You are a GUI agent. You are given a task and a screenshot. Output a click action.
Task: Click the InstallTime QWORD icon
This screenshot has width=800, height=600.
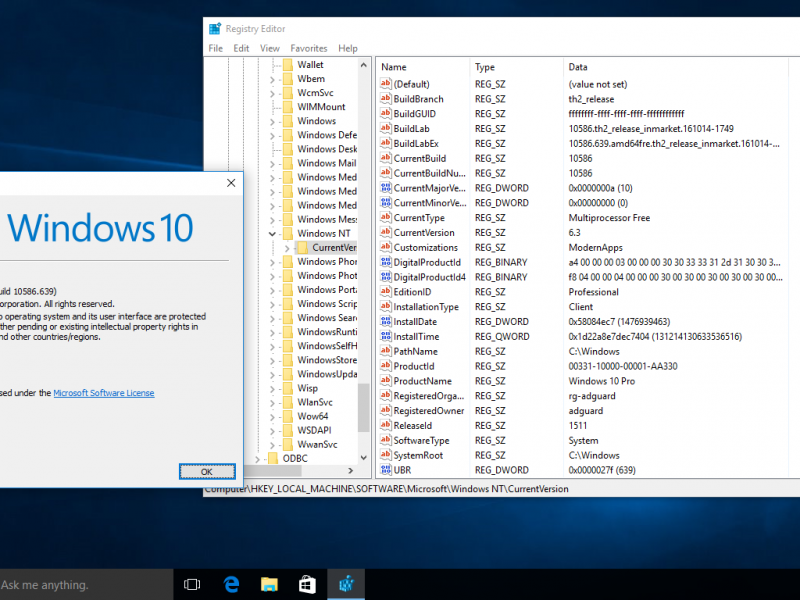[x=386, y=336]
